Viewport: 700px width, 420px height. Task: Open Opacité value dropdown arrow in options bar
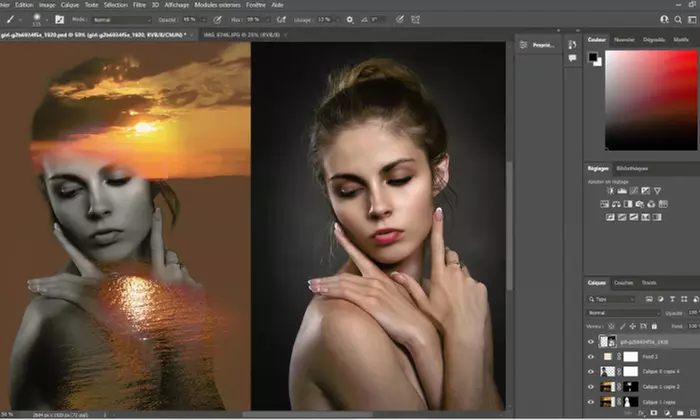point(204,20)
